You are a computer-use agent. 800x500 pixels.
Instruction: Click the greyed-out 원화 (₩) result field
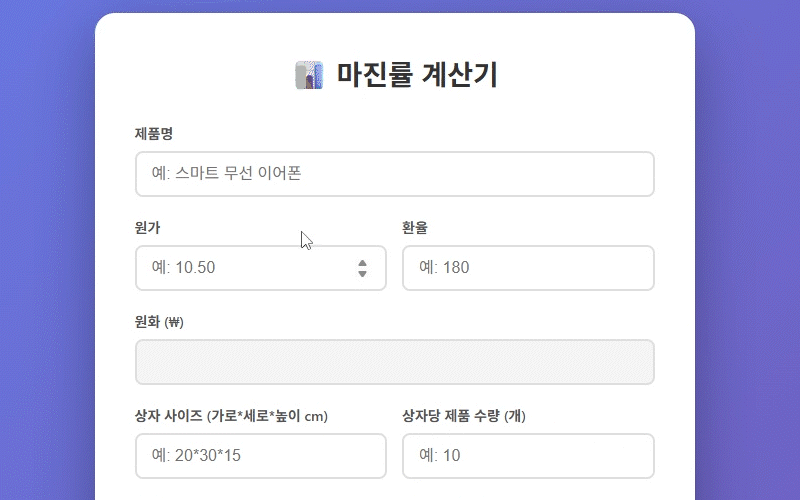pyautogui.click(x=394, y=362)
